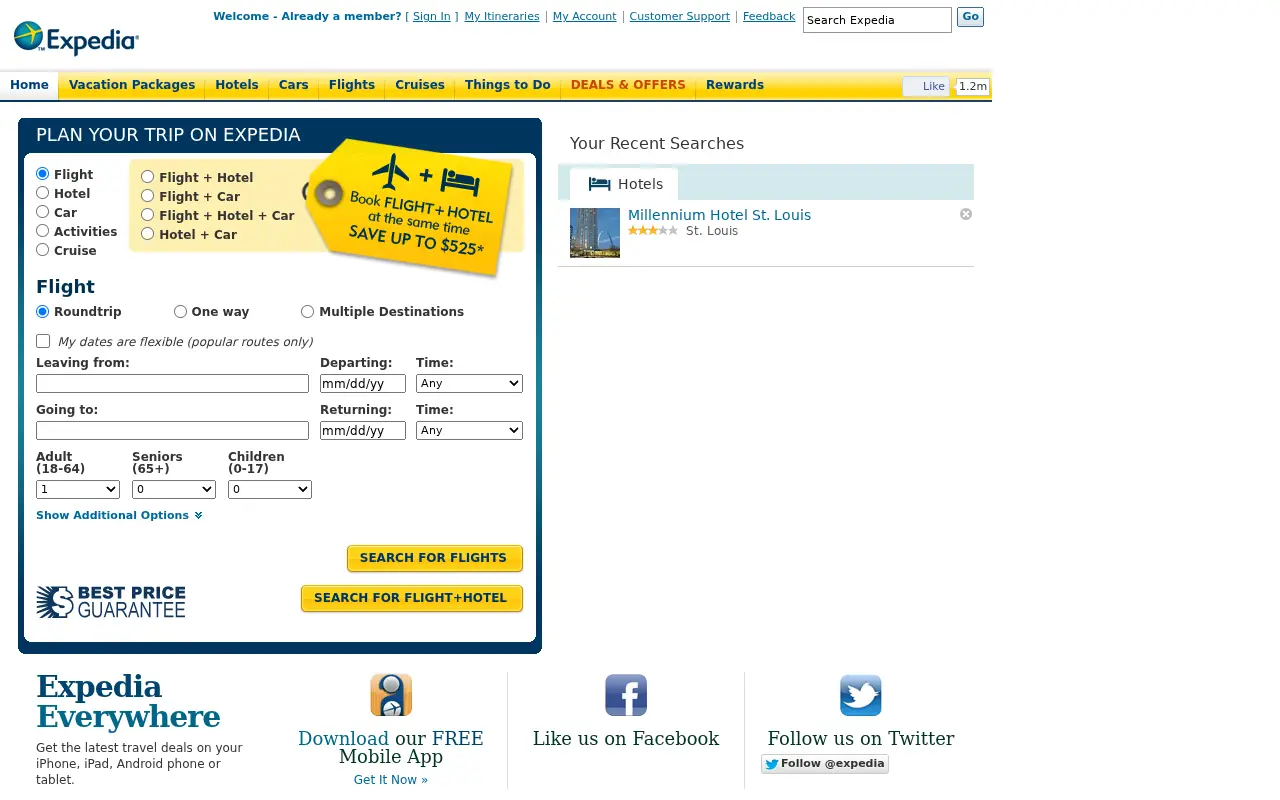Select the Flight radio button
Viewport: 1280px width, 800px height.
point(43,174)
